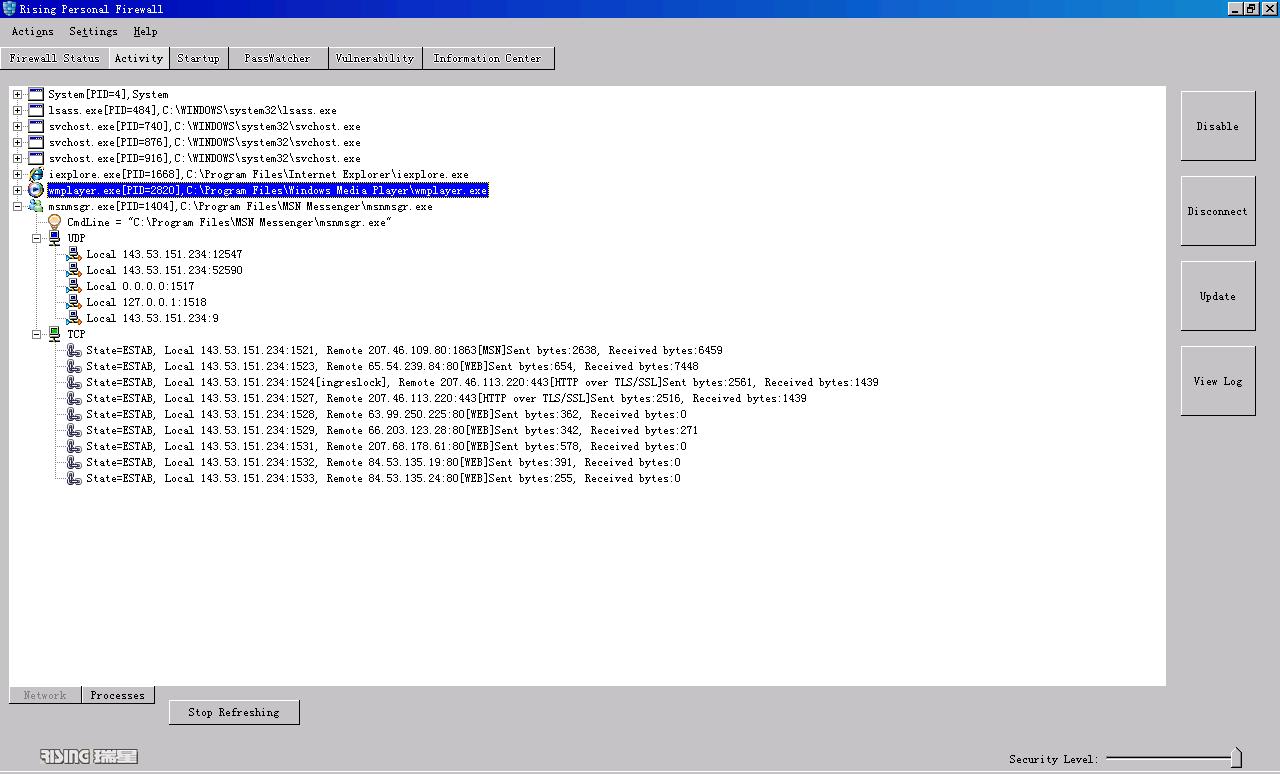Click the UDP 143.53.151.234:9 endpoint icon

(x=74, y=318)
